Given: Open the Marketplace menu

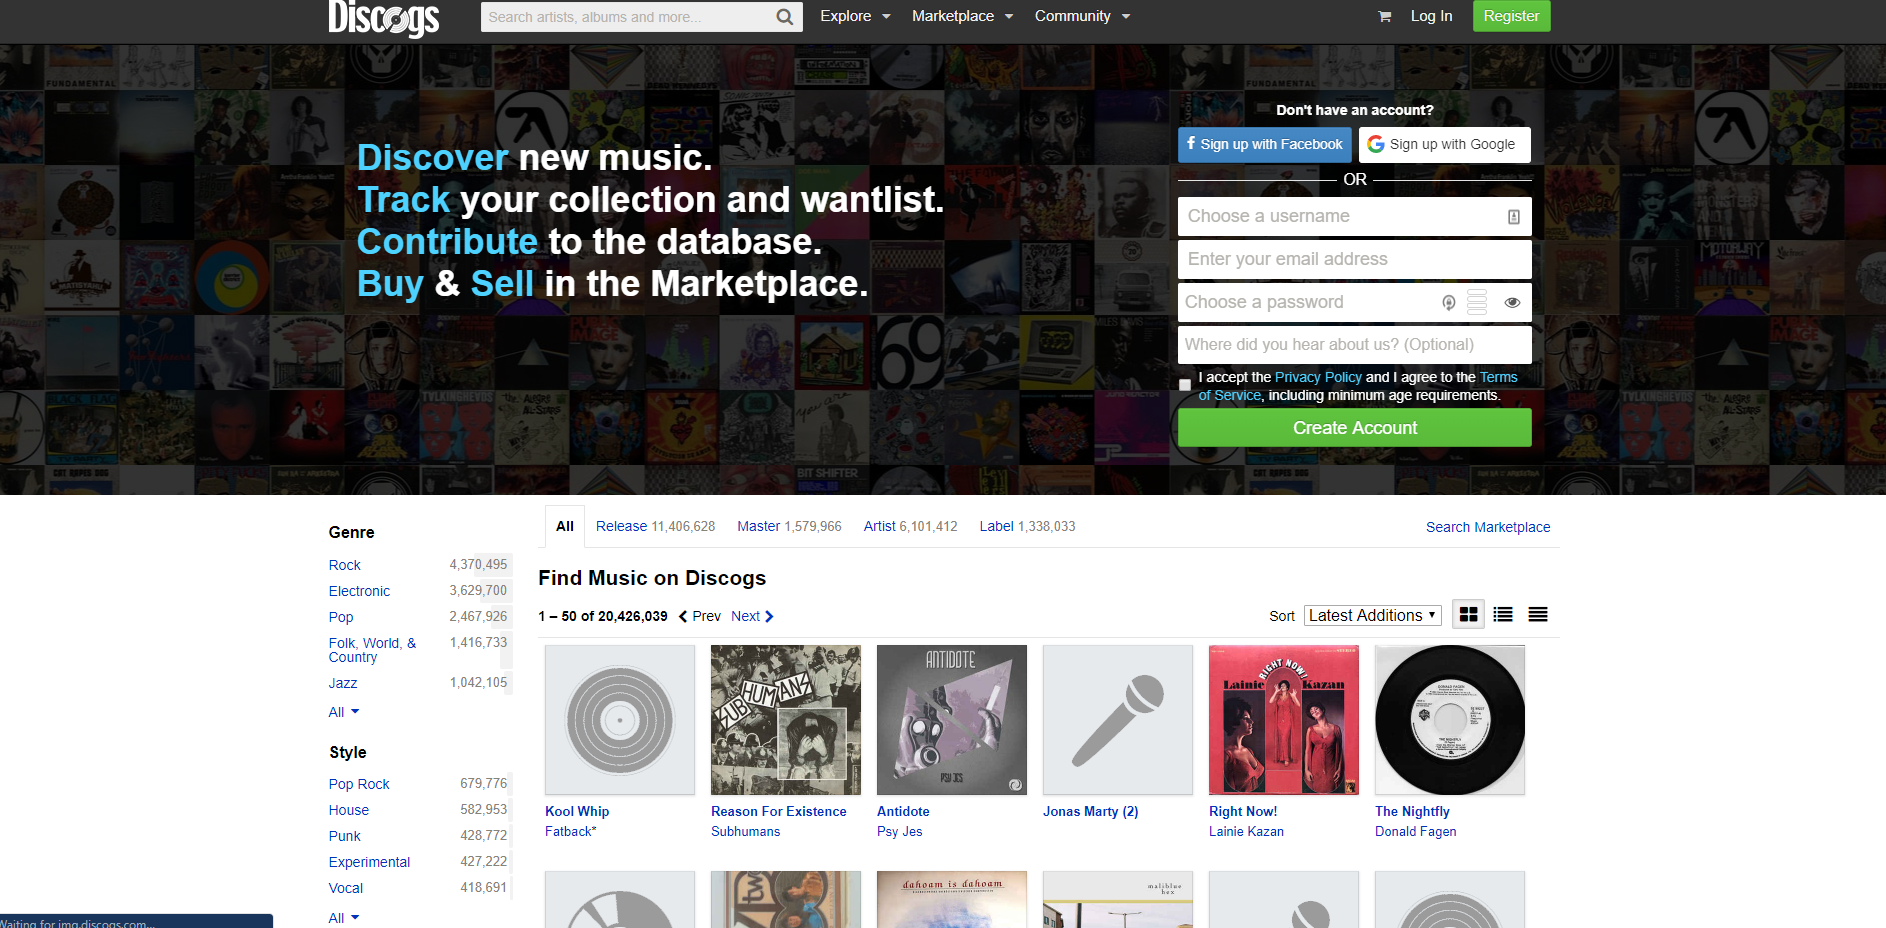Looking at the screenshot, I should point(962,16).
